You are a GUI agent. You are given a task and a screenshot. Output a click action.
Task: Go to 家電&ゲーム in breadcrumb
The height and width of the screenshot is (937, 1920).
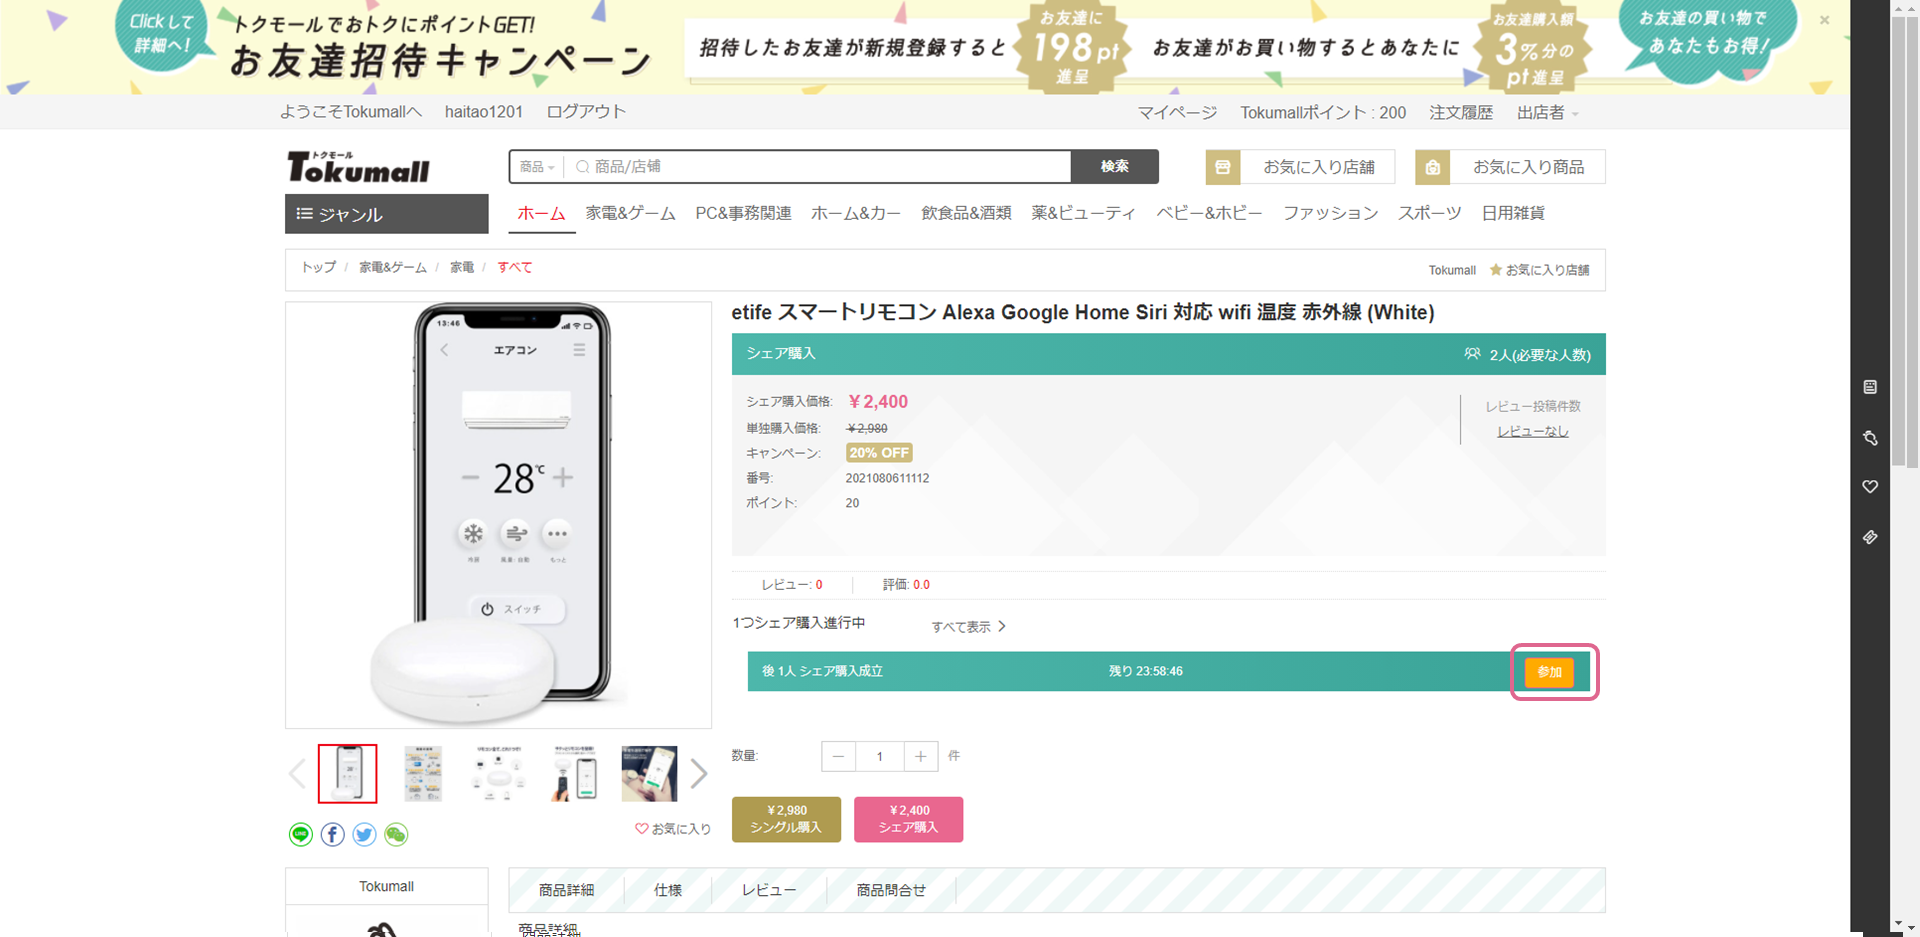[393, 267]
